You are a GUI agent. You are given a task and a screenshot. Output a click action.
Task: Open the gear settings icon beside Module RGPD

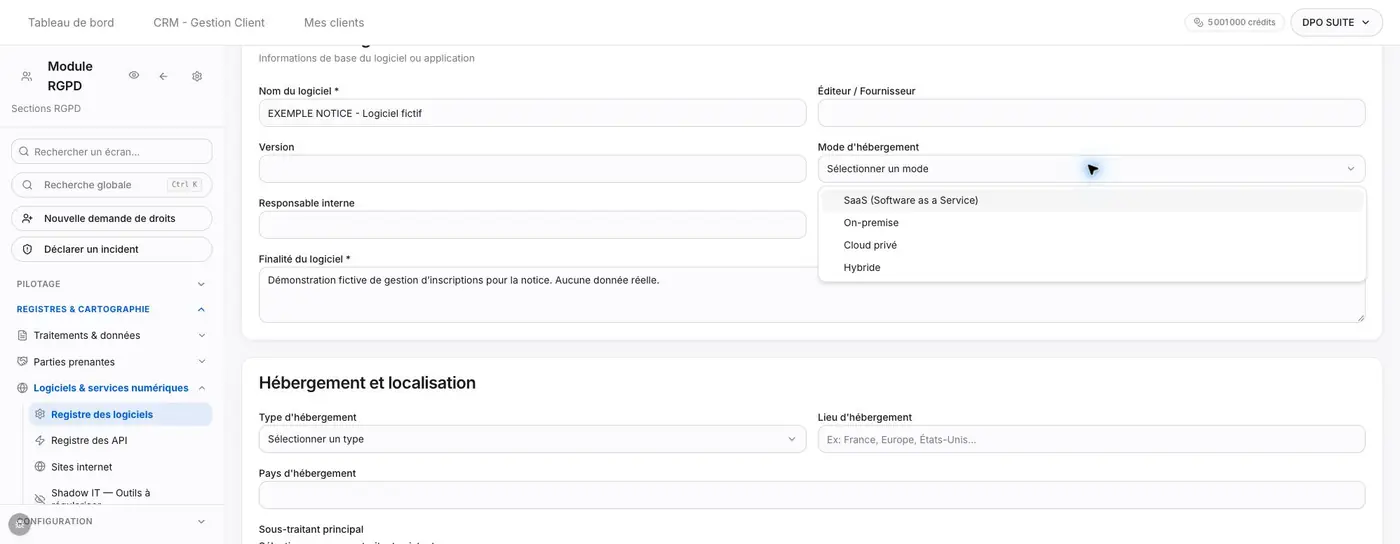pyautogui.click(x=197, y=76)
